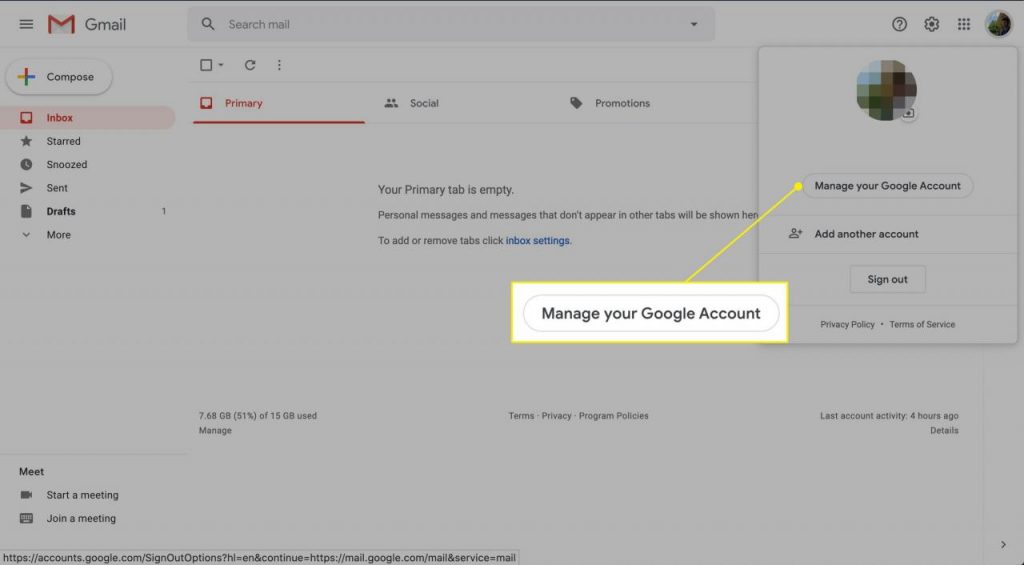Open the More options three-dot menu
This screenshot has height=565, width=1024.
click(279, 65)
